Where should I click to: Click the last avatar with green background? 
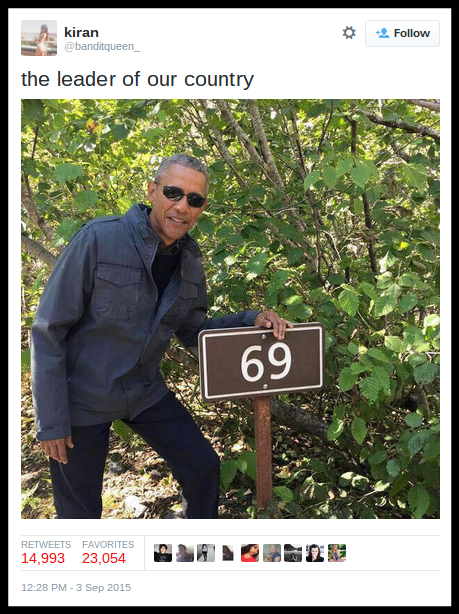337,553
